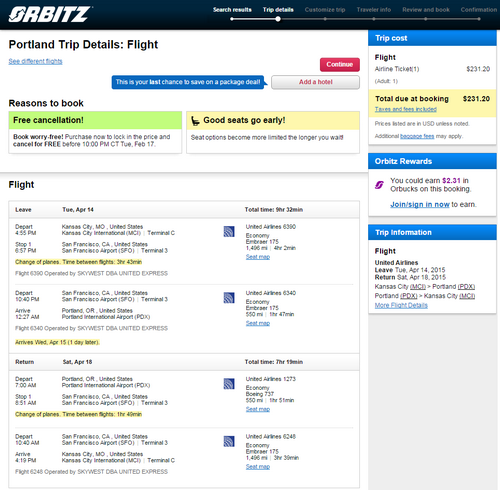The image size is (500, 490).
Task: Open the See different flights link
Action: (x=35, y=61)
